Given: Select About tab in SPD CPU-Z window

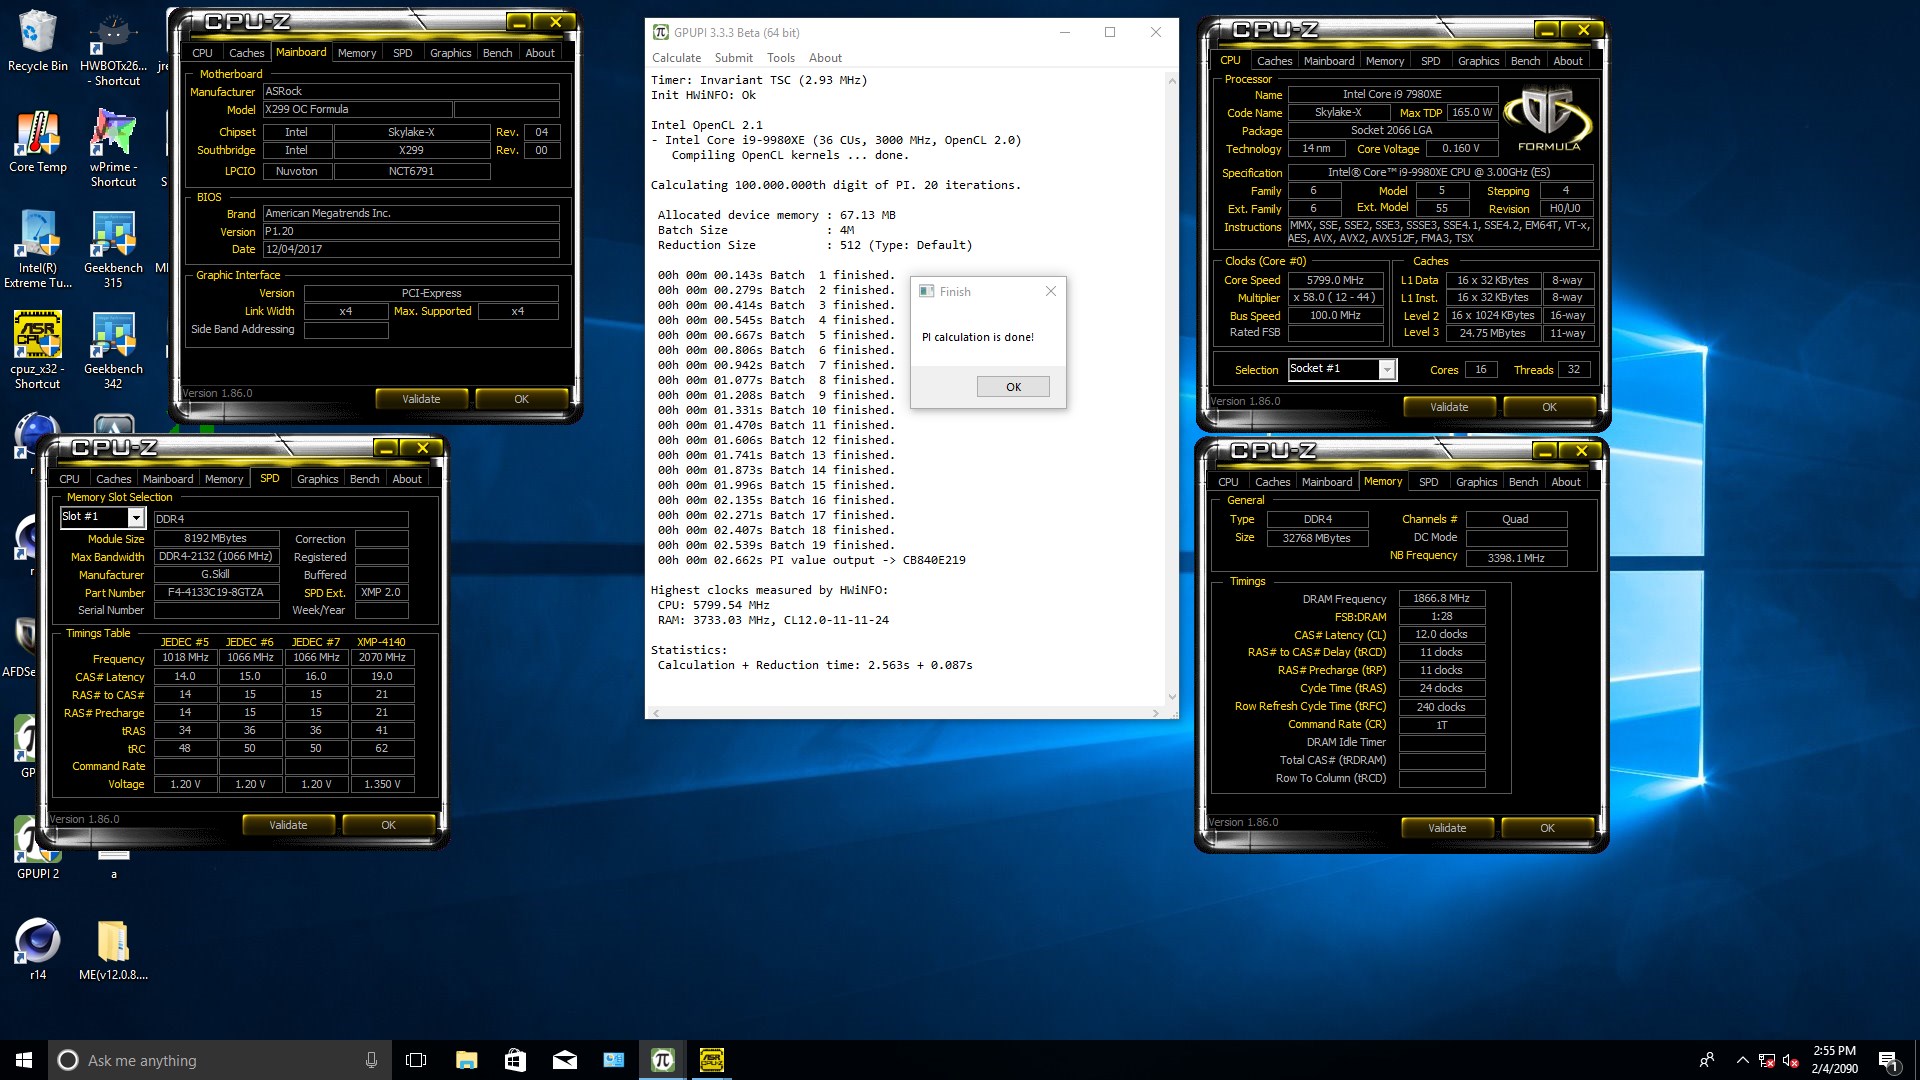Looking at the screenshot, I should click(406, 479).
